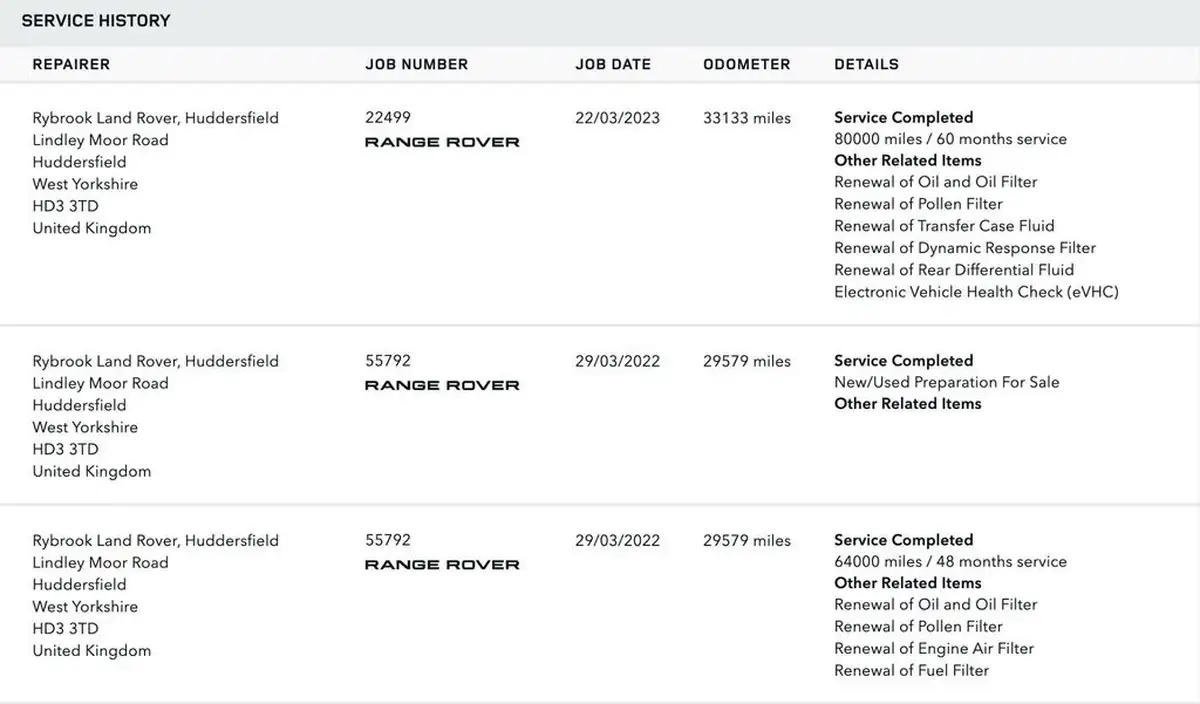Select job number 22499
1200x704 pixels.
click(388, 117)
